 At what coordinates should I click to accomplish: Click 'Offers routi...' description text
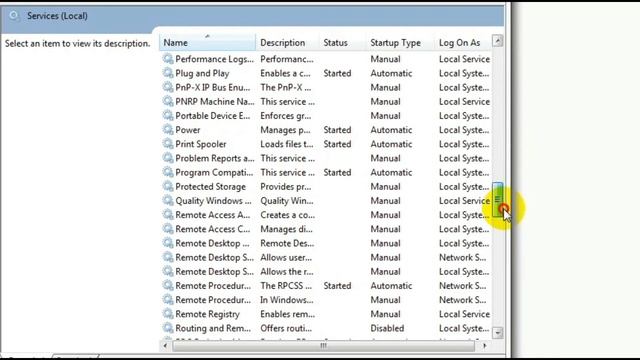[286, 328]
